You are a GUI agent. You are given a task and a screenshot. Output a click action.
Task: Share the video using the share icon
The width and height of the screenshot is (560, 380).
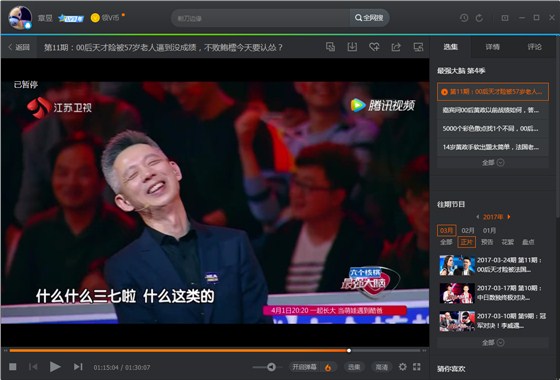coord(396,47)
